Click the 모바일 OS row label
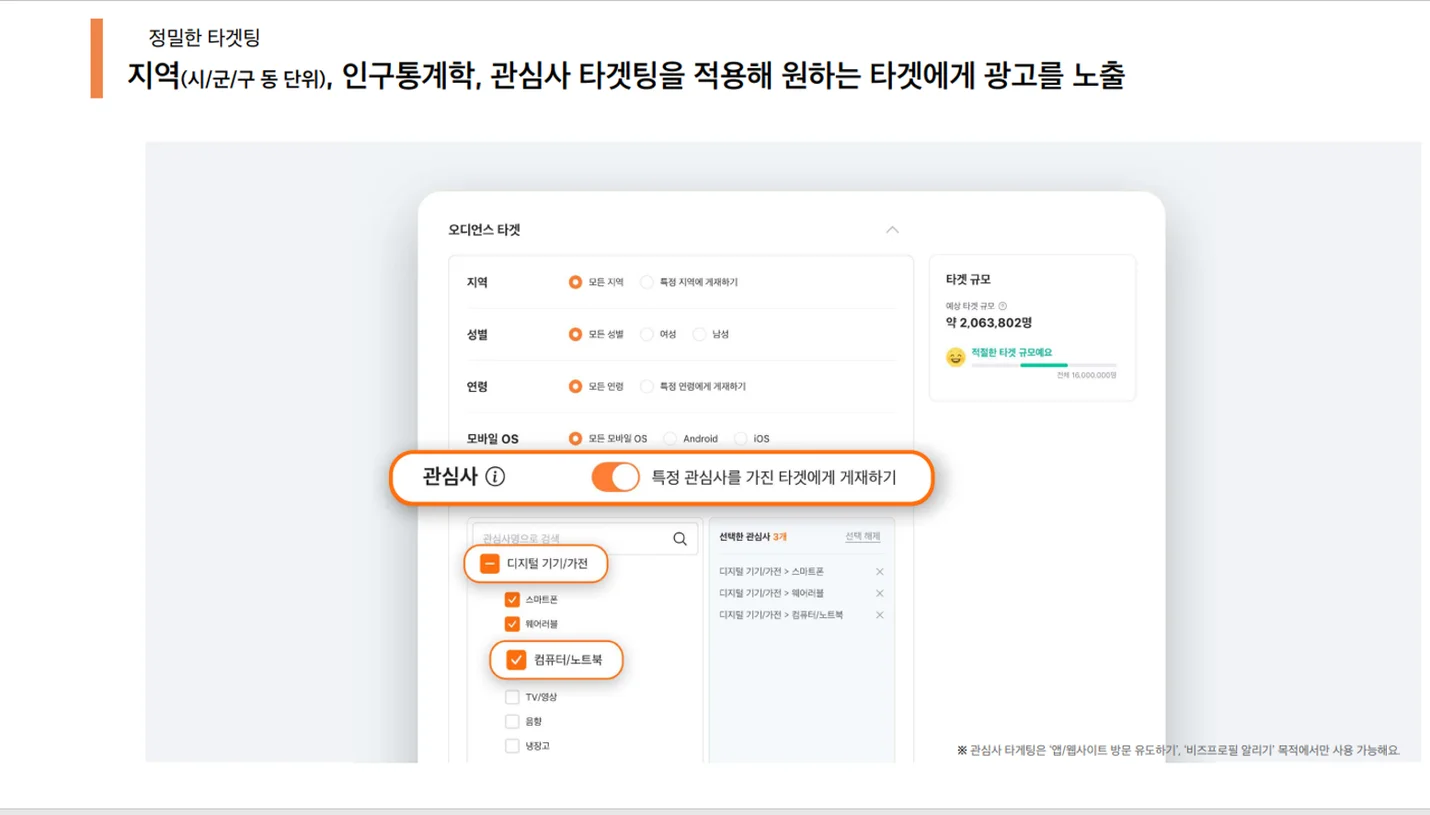This screenshot has width=1430, height=815. 492,439
